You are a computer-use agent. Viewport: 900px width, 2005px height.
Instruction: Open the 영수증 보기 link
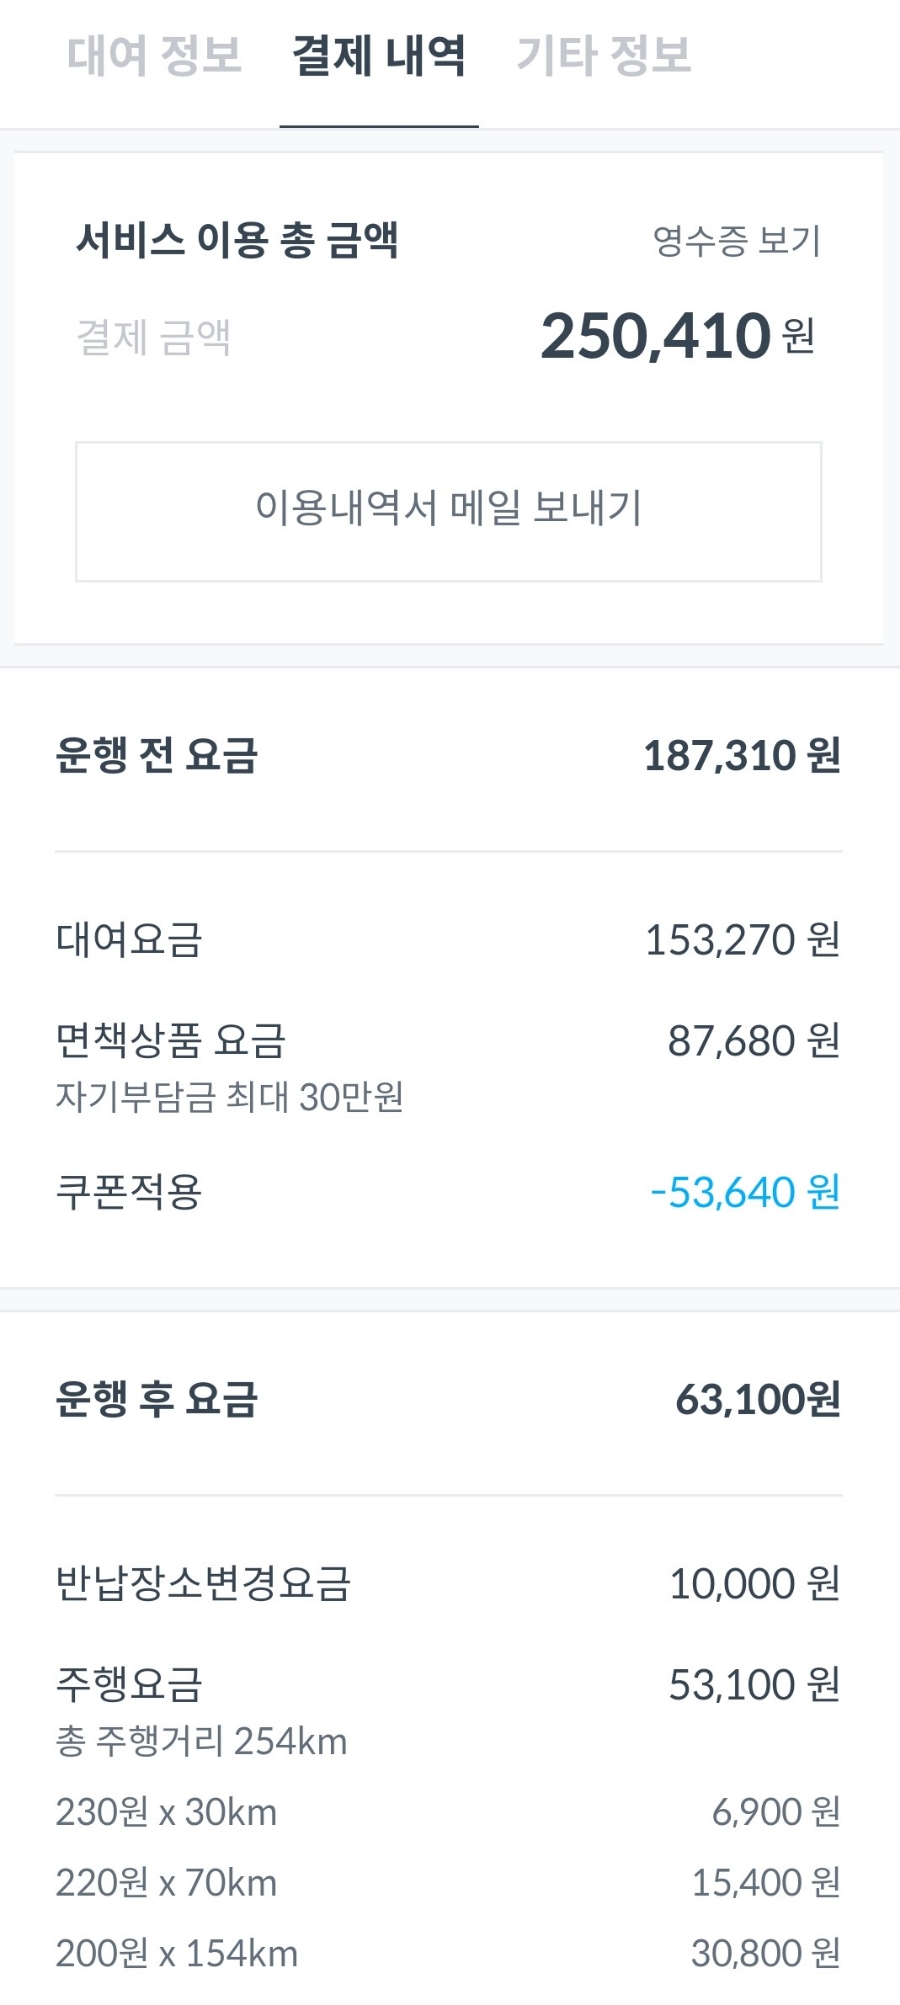click(x=736, y=241)
